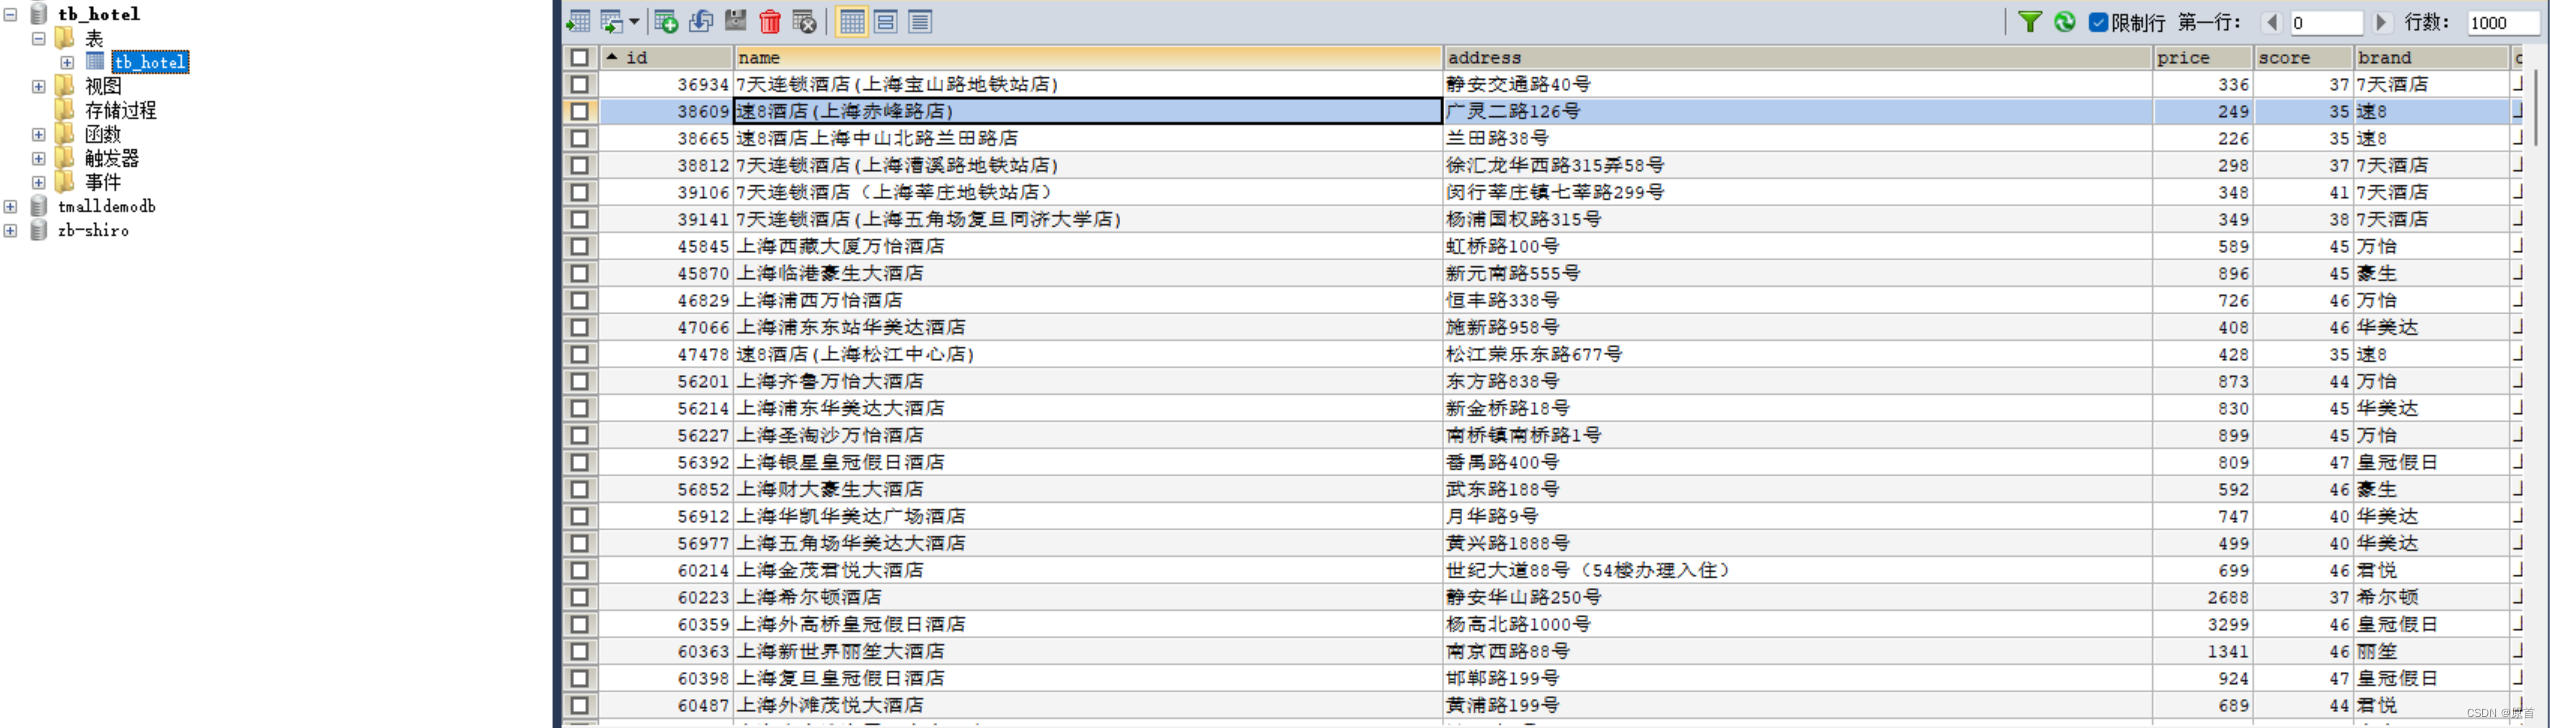
Task: Click name cell 上海希尔顿酒店
Action: 1088,597
